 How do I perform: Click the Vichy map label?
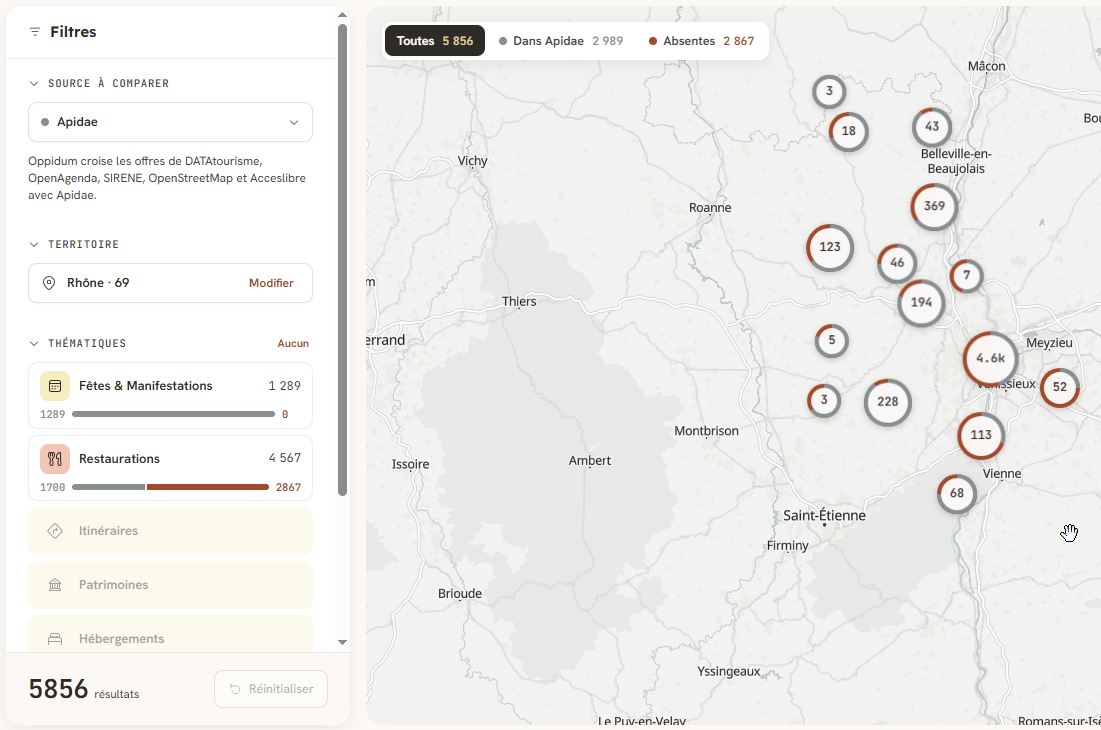point(473,161)
